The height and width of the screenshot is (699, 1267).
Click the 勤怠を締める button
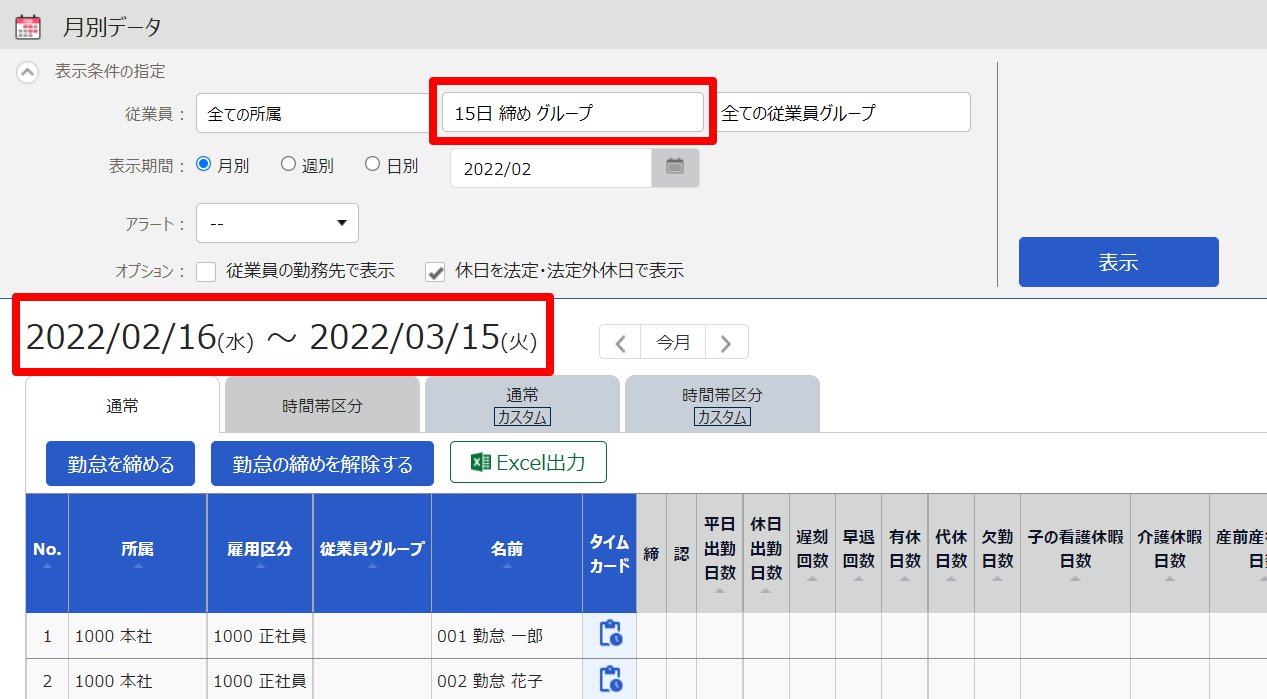click(x=120, y=464)
